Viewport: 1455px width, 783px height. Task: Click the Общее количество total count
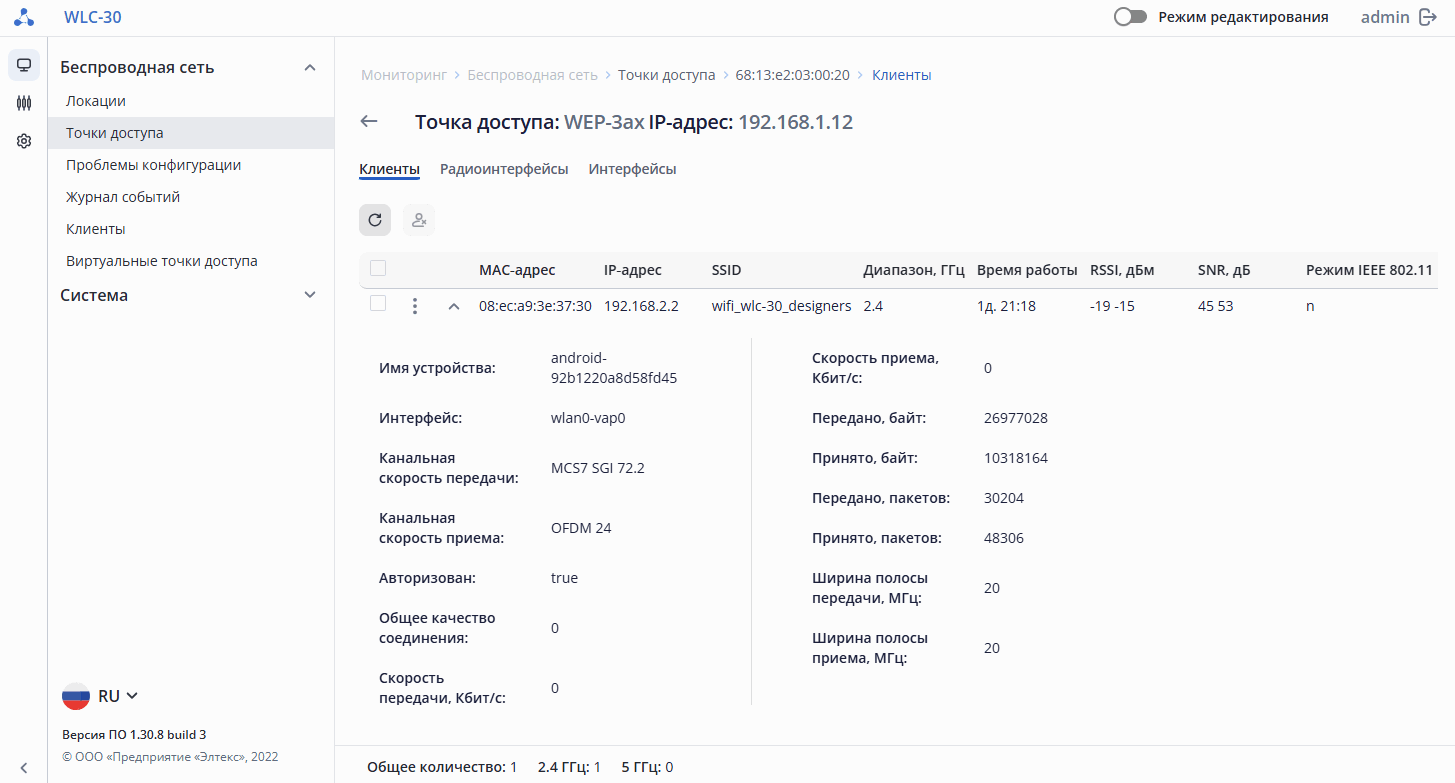point(442,767)
